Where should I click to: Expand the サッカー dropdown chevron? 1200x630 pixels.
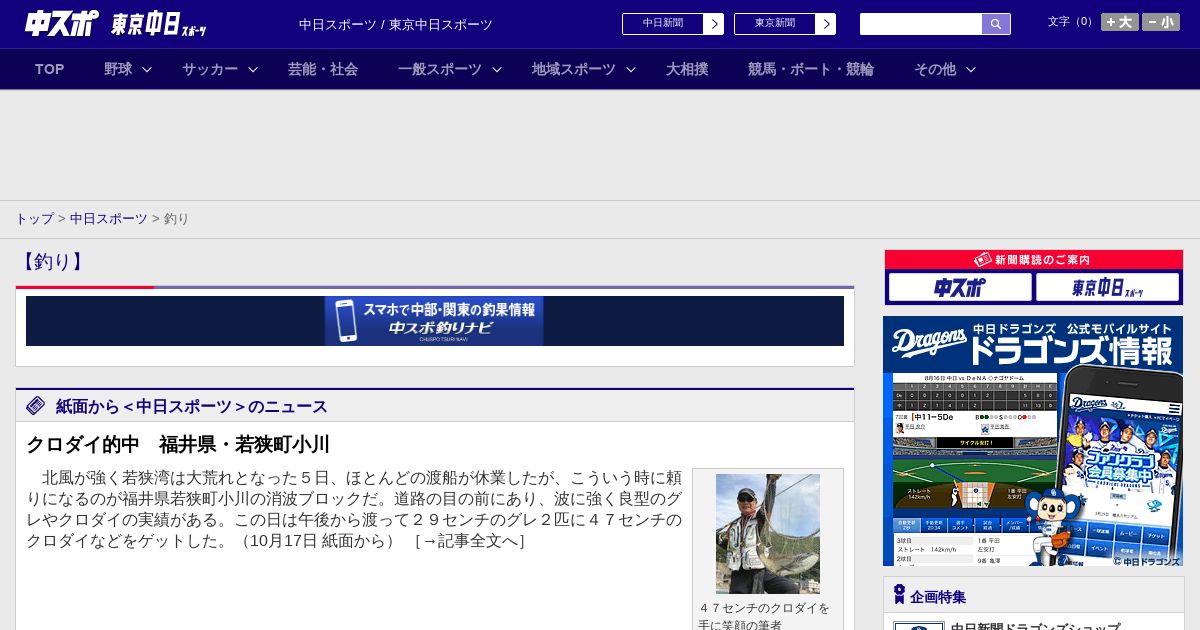[x=253, y=69]
